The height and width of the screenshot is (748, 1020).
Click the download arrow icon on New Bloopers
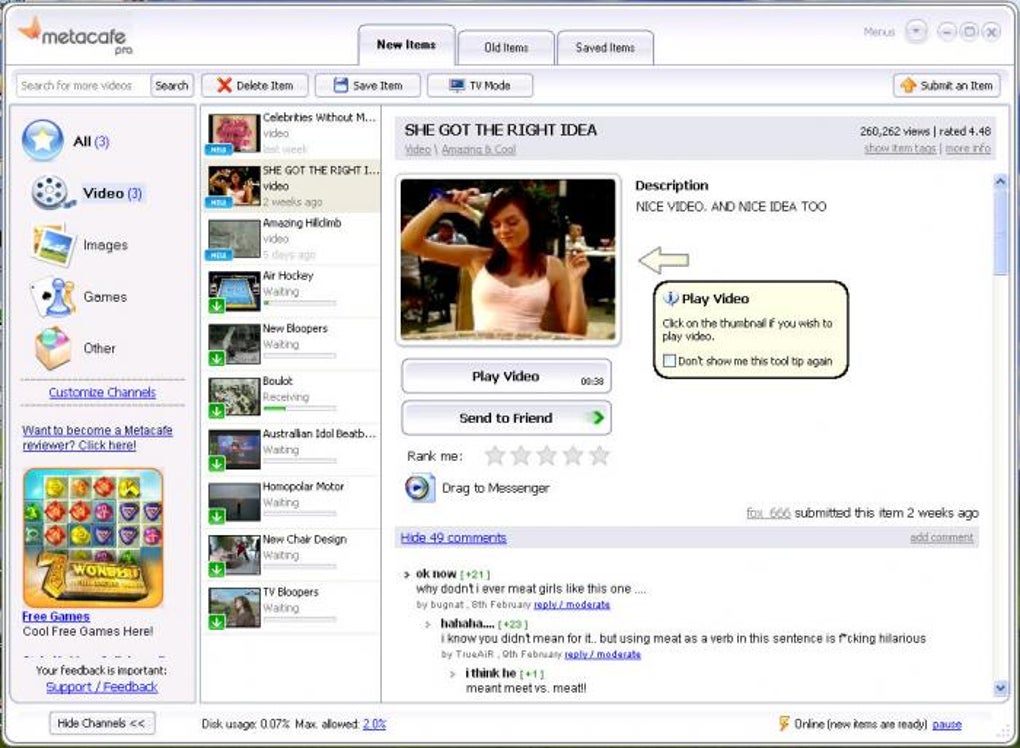[216, 358]
